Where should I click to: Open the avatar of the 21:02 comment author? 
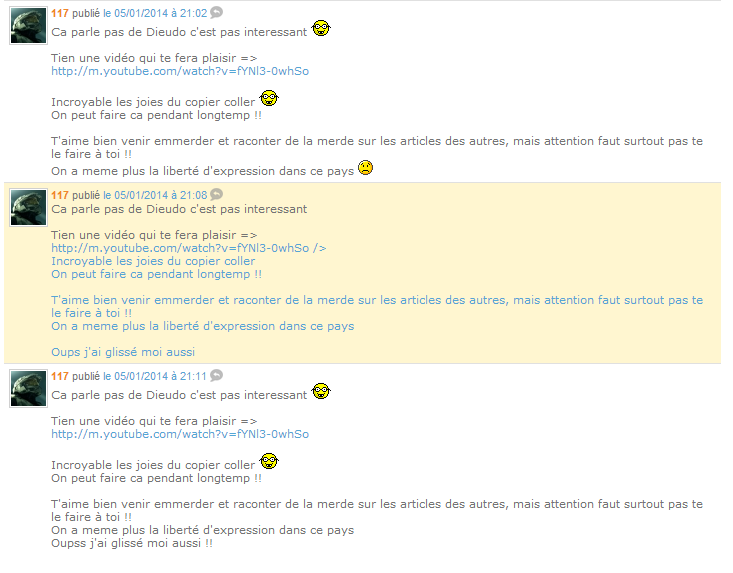(29, 26)
